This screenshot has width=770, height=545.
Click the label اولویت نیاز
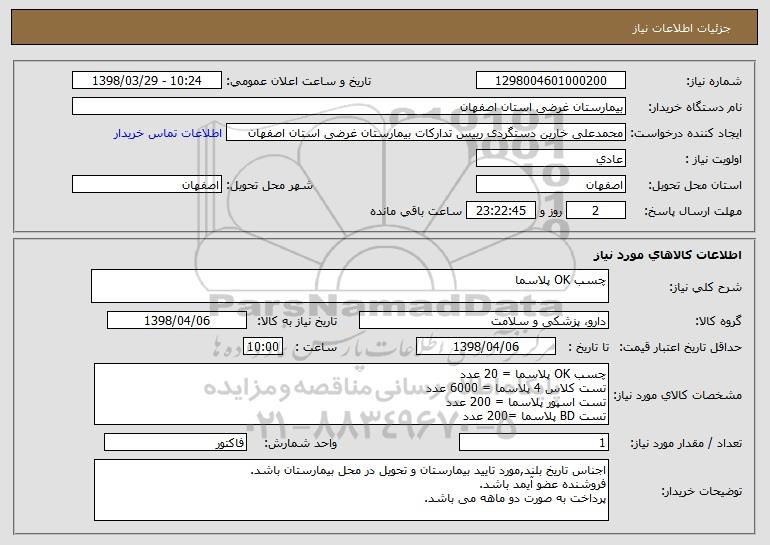tap(714, 160)
